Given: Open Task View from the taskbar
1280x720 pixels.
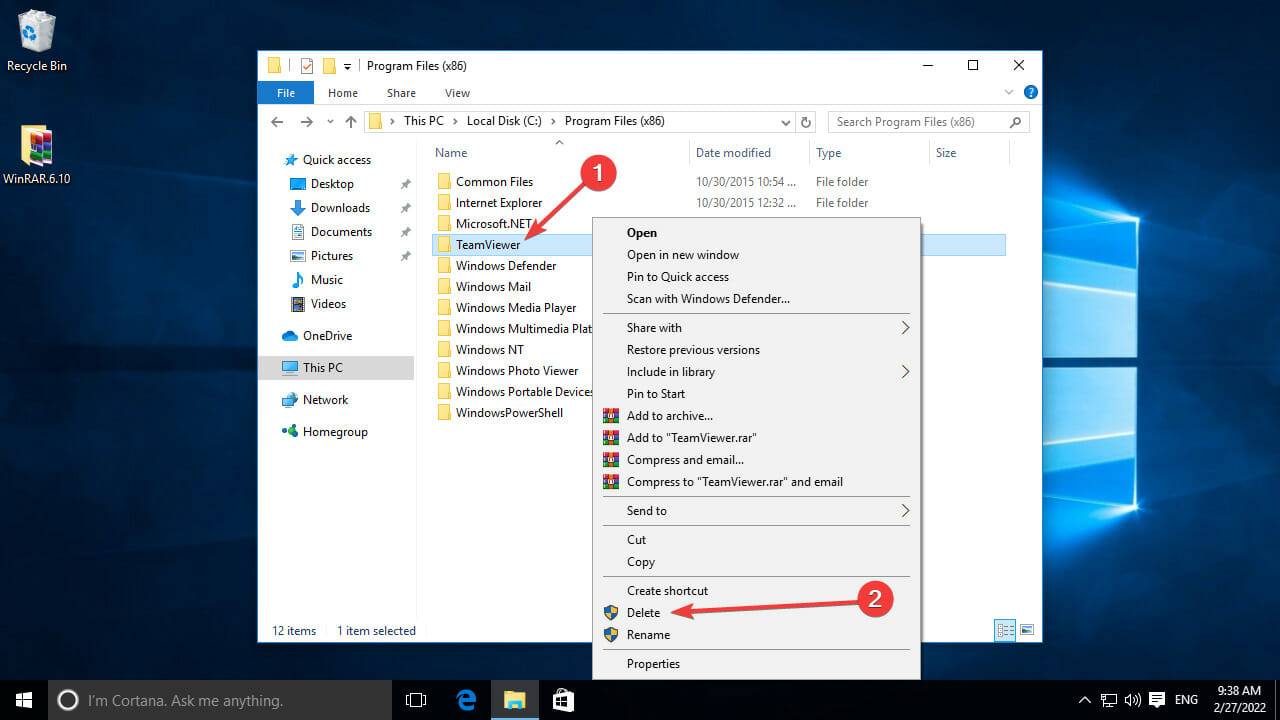Looking at the screenshot, I should tap(415, 700).
